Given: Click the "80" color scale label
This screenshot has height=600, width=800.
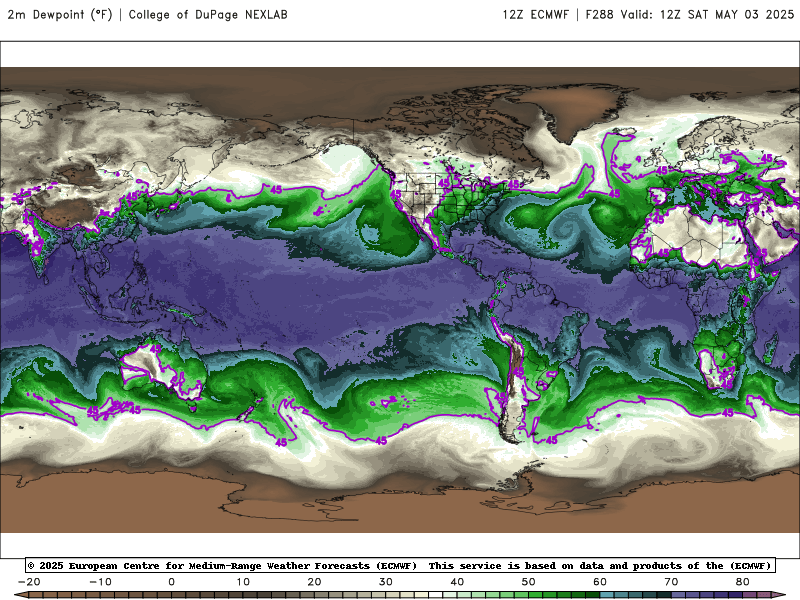Looking at the screenshot, I should click(743, 582).
